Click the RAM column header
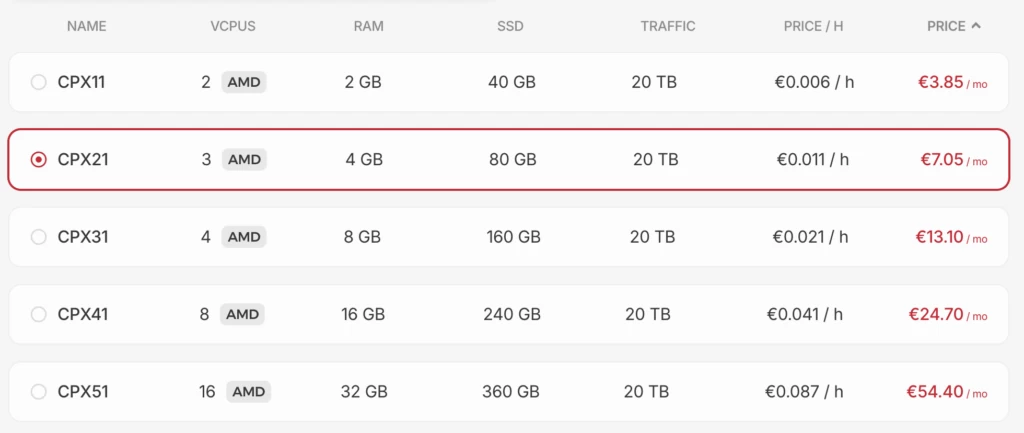1024x433 pixels. [368, 26]
